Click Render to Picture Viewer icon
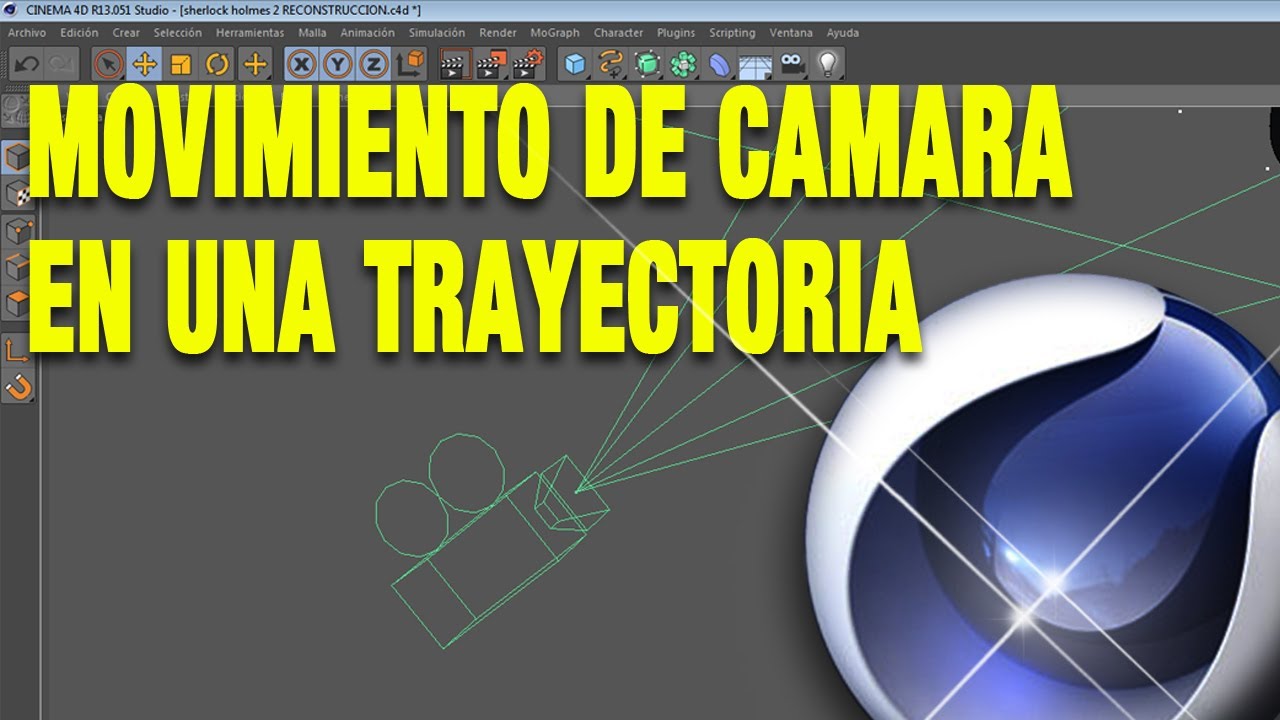This screenshot has width=1280, height=720. [x=491, y=65]
